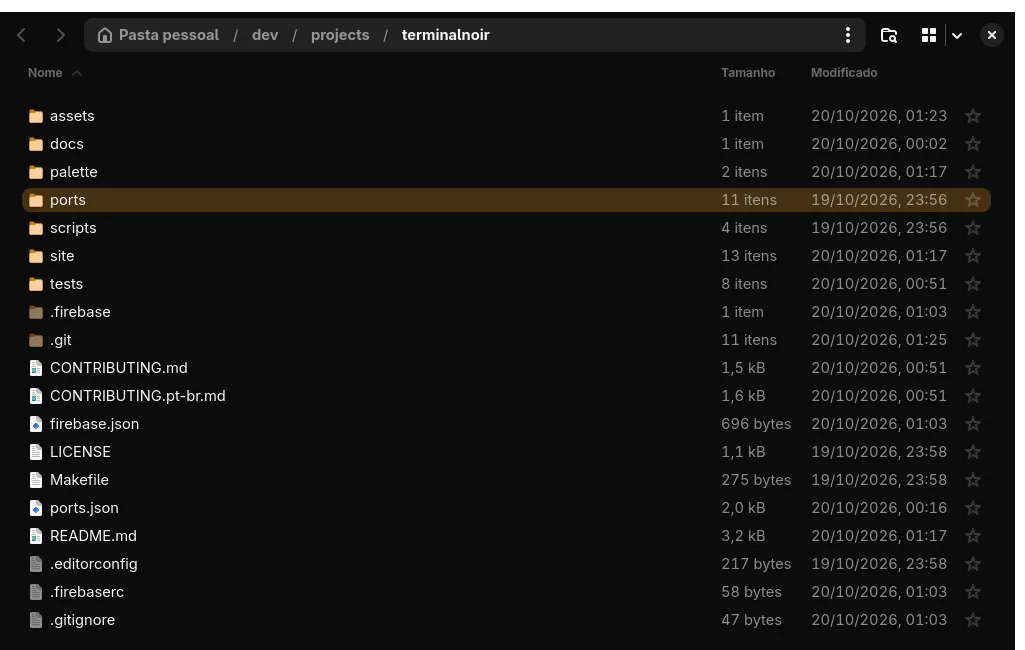Image resolution: width=1025 pixels, height=650 pixels.
Task: Select the 'Makefile' file name
Action: (79, 480)
